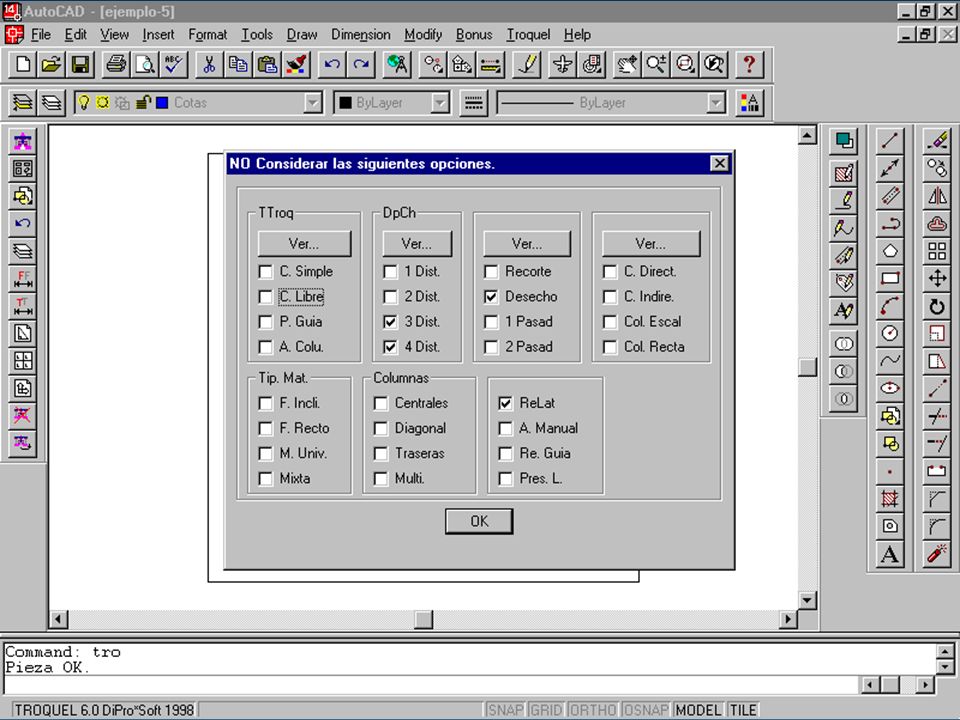Toggle TILE in the status bar
The image size is (960, 720).
coord(743,710)
